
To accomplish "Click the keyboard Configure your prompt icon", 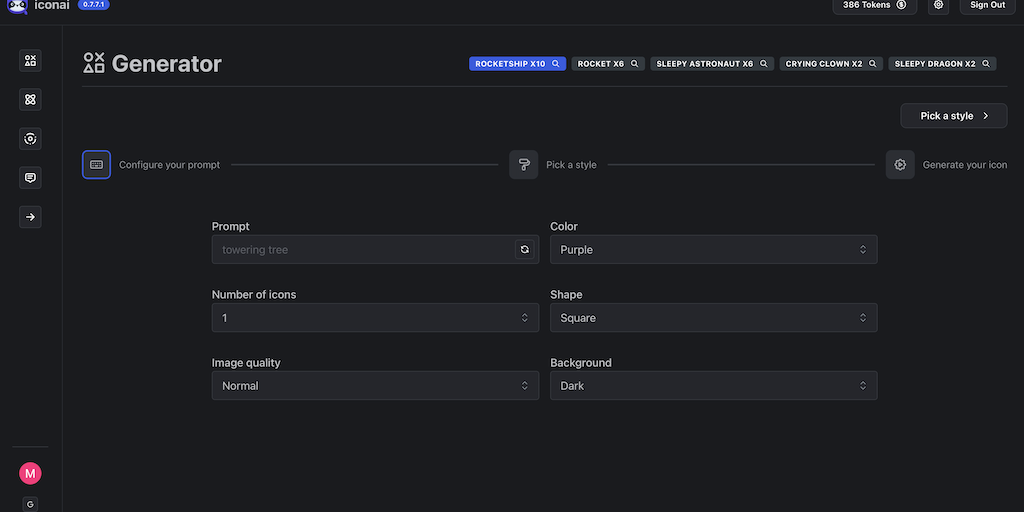I will [x=96, y=165].
